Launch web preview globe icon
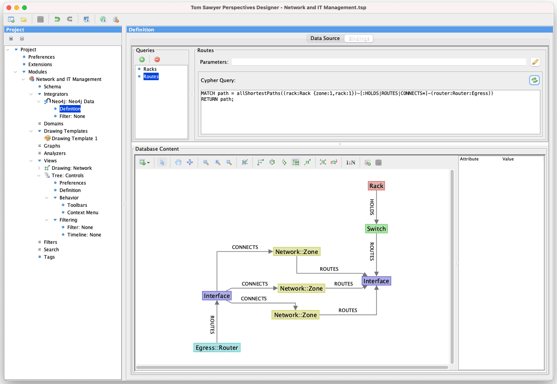 tap(103, 19)
